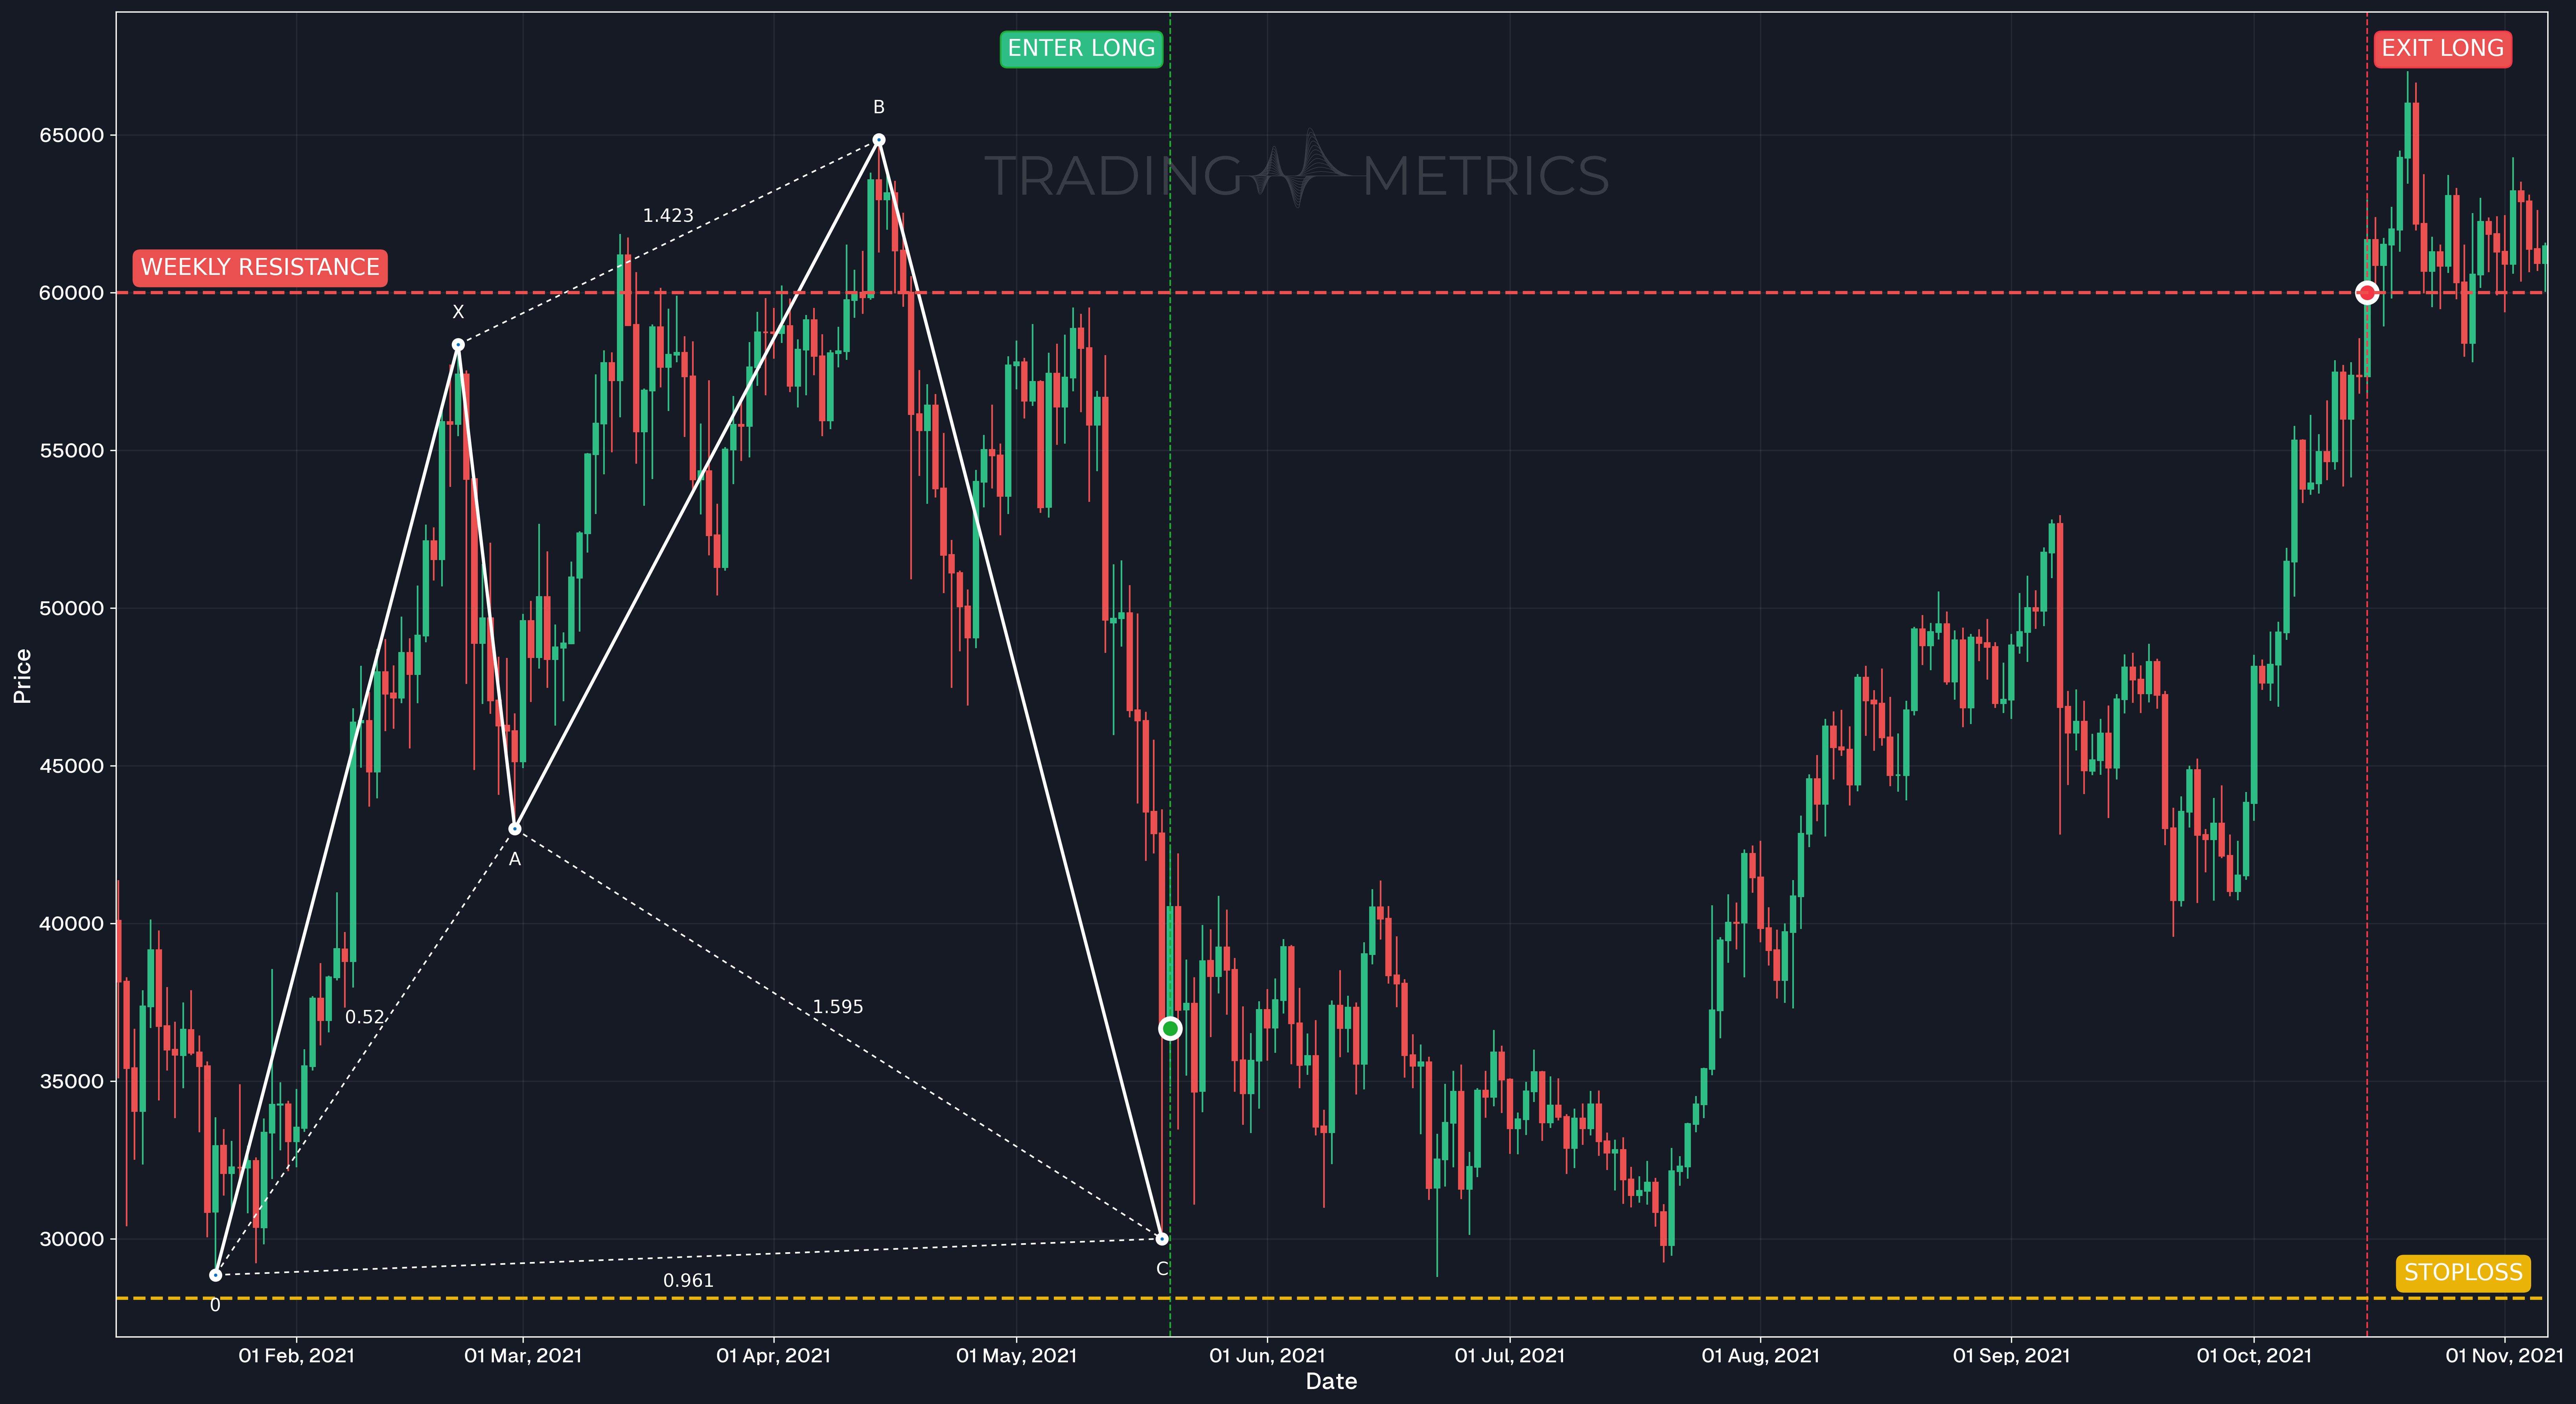
Task: Click the letter label 'X' on the pattern
Action: pos(458,312)
